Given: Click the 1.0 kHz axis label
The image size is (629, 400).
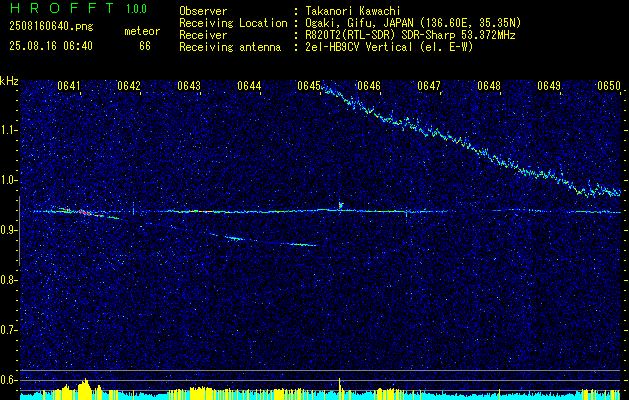Looking at the screenshot, I should [7, 180].
